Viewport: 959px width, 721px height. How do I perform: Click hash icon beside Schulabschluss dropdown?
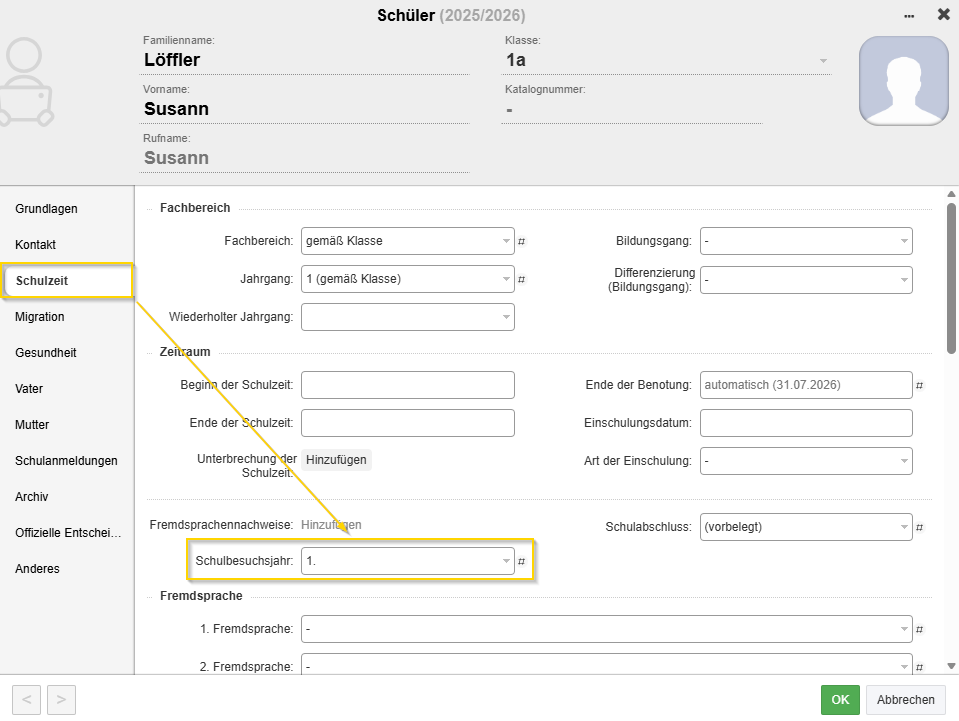point(919,527)
